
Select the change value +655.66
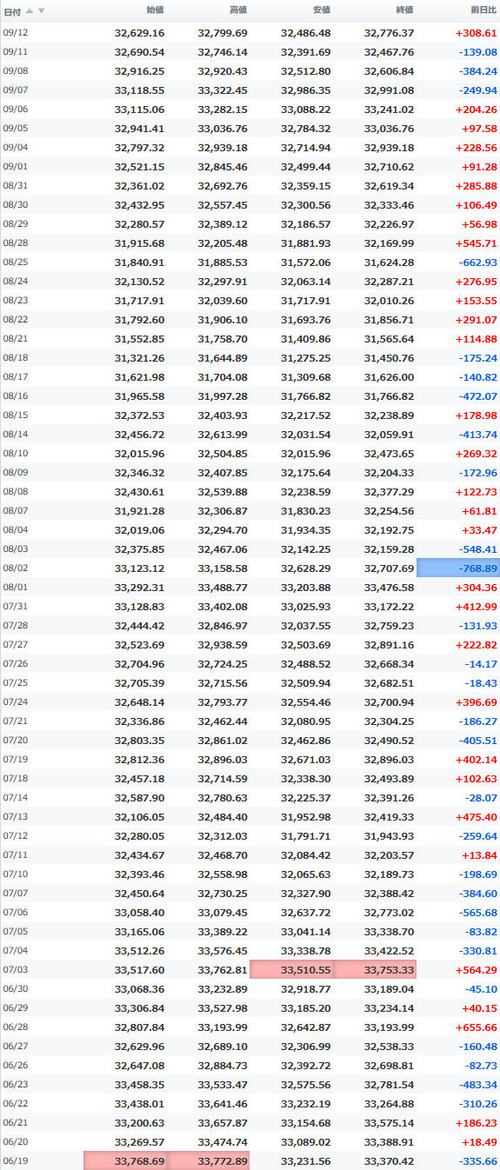click(x=475, y=1027)
